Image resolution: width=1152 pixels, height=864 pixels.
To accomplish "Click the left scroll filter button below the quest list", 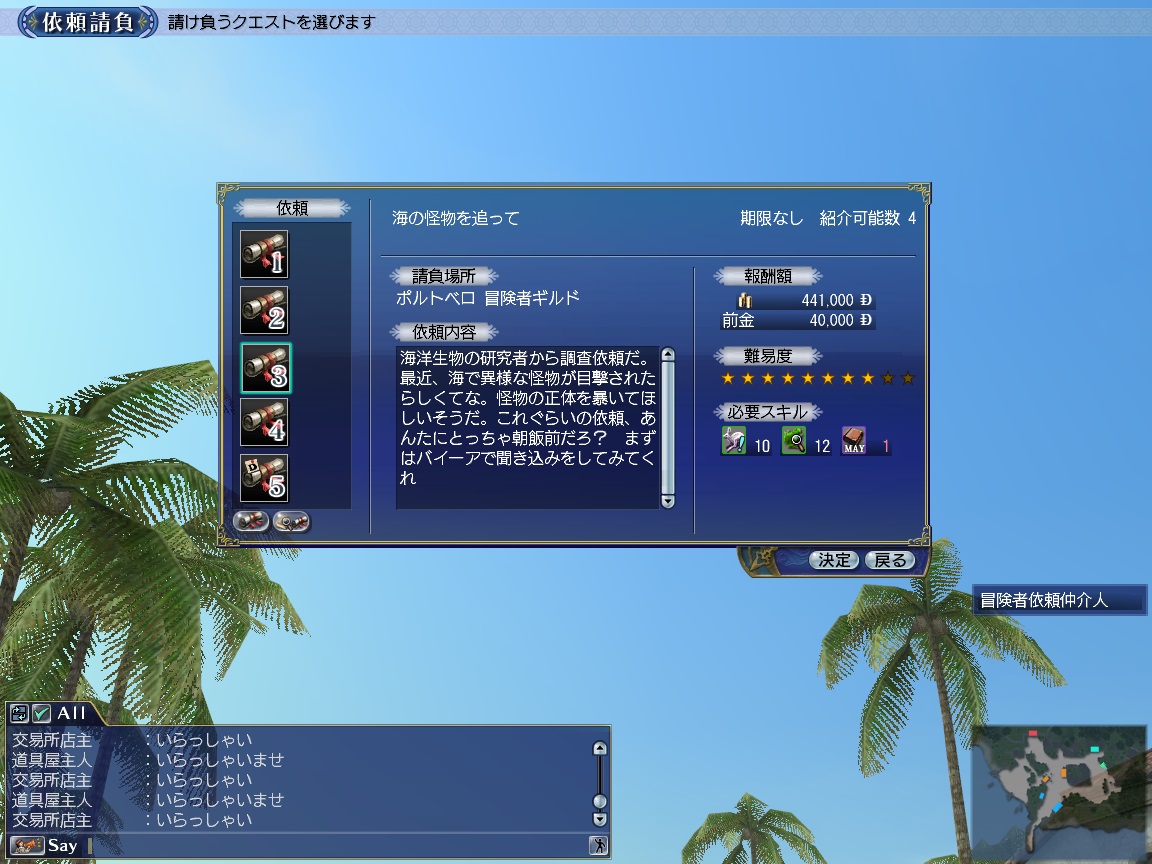I will pyautogui.click(x=251, y=521).
